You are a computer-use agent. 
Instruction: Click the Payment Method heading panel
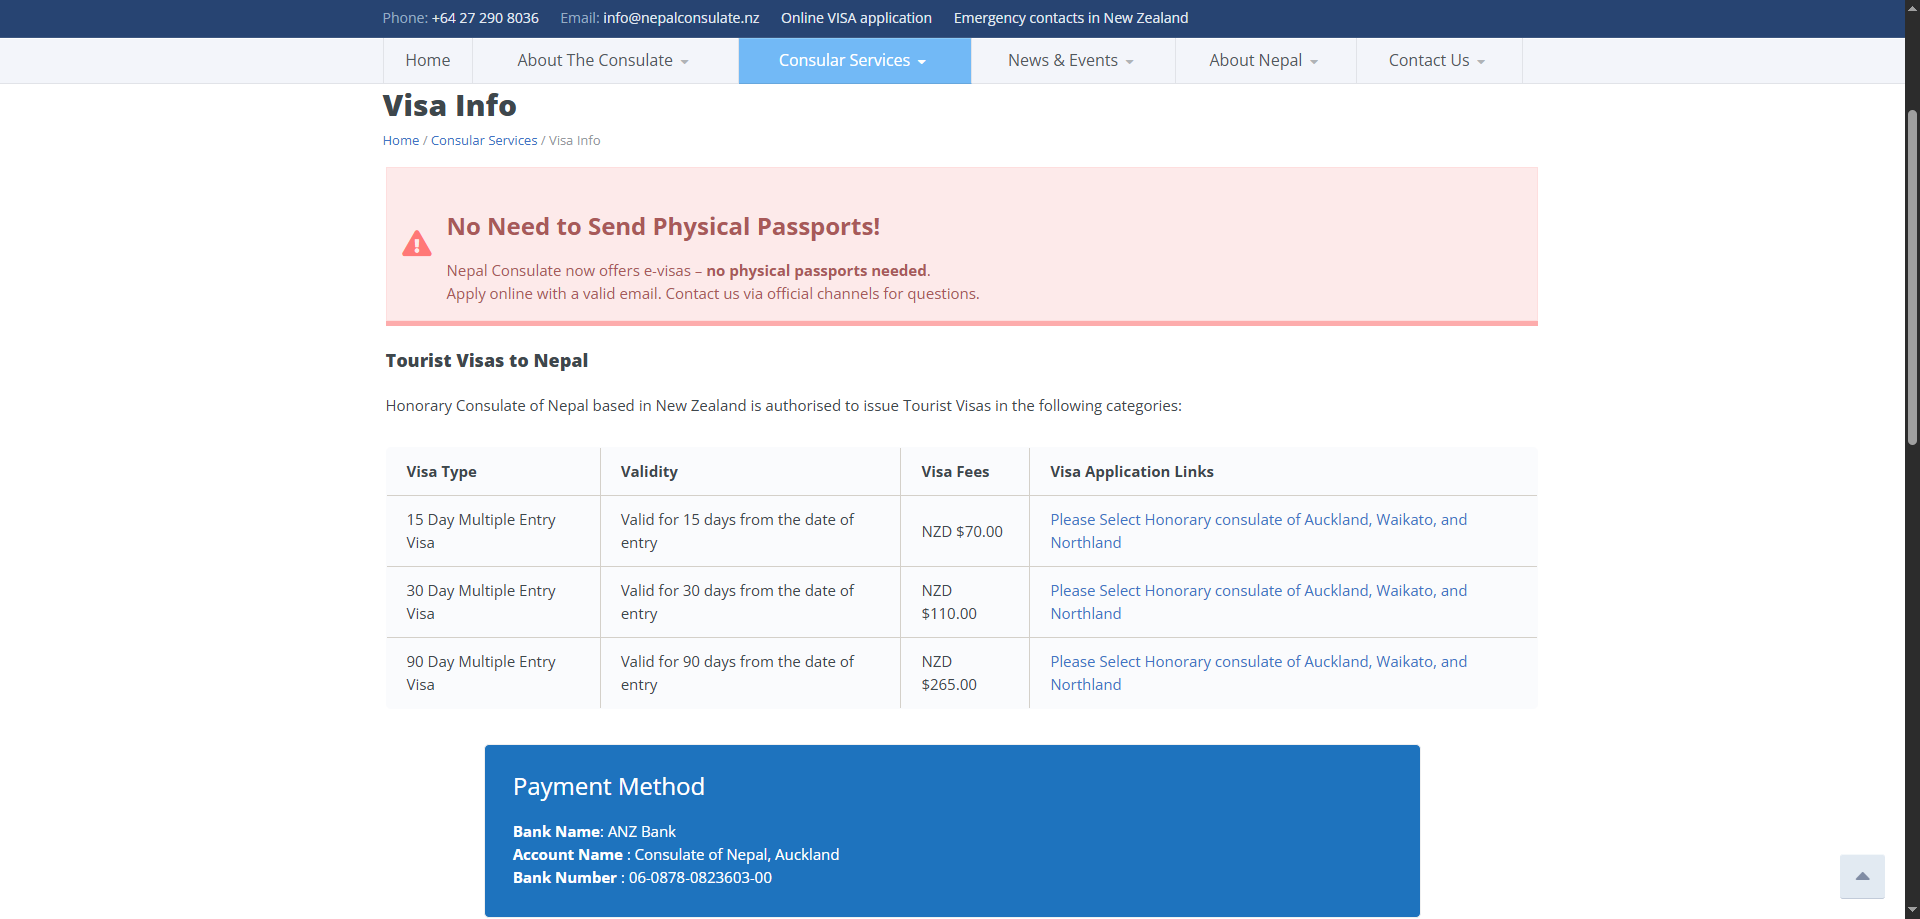pyautogui.click(x=951, y=830)
